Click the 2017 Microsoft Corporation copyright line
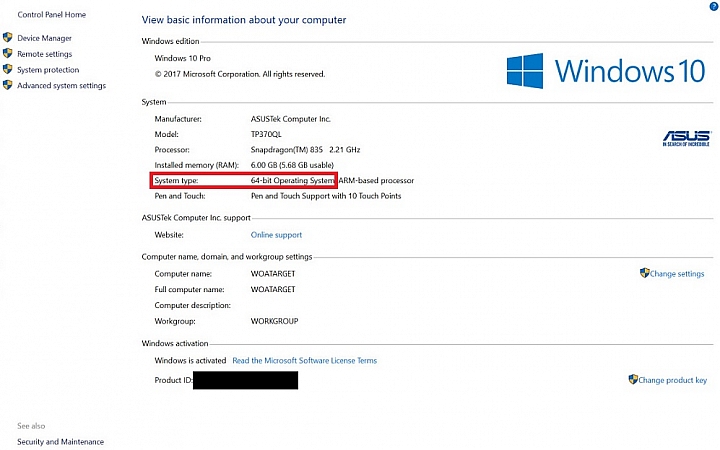 coord(240,74)
